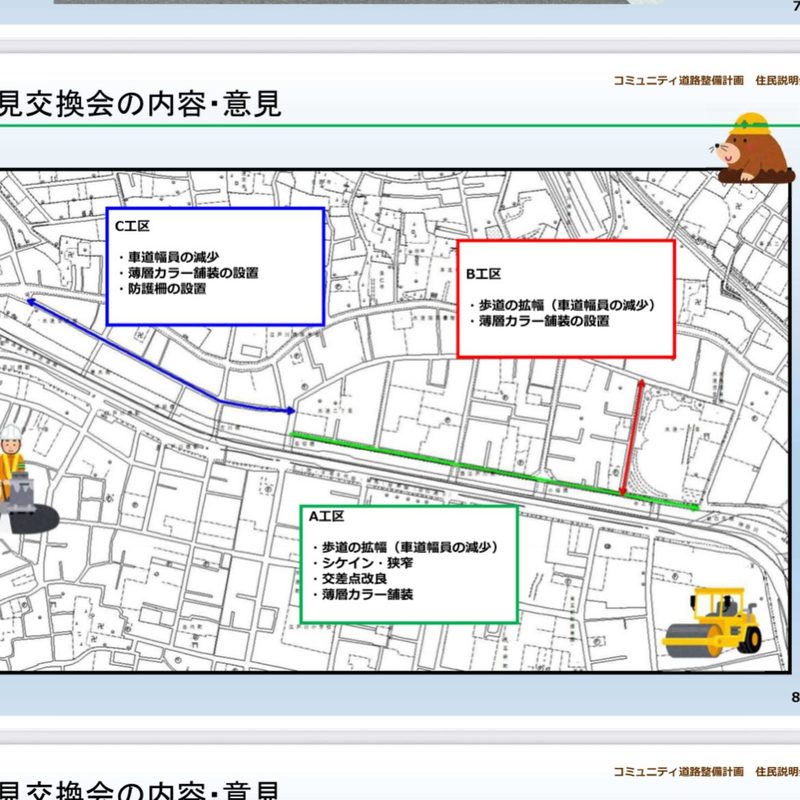Select the B工区 heading in red box
Viewport: 800px width, 800px height.
click(482, 273)
